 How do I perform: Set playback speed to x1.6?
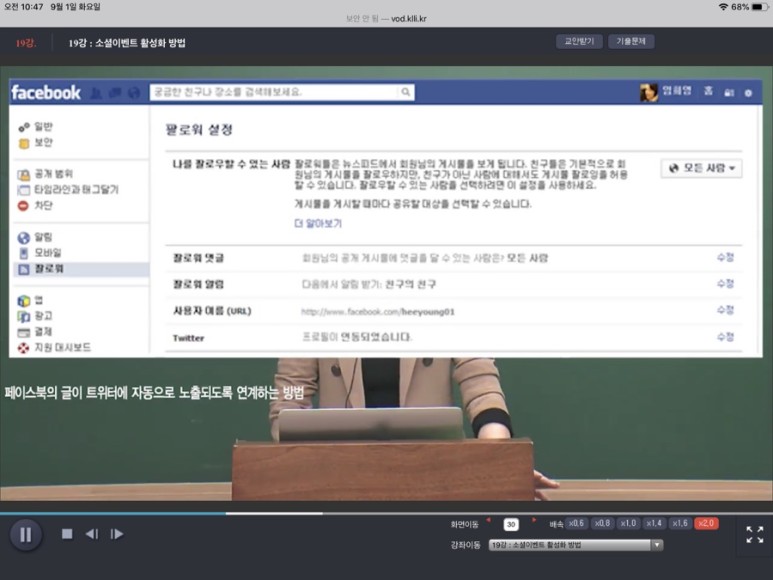click(x=680, y=523)
